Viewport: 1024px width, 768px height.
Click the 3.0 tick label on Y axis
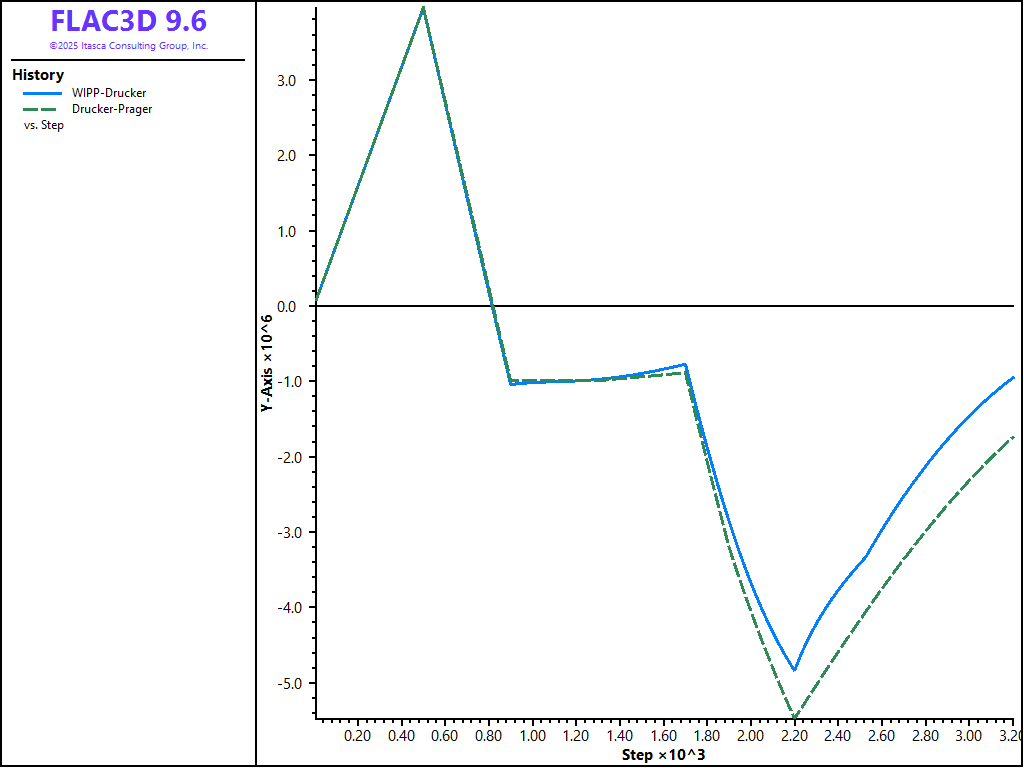[286, 80]
